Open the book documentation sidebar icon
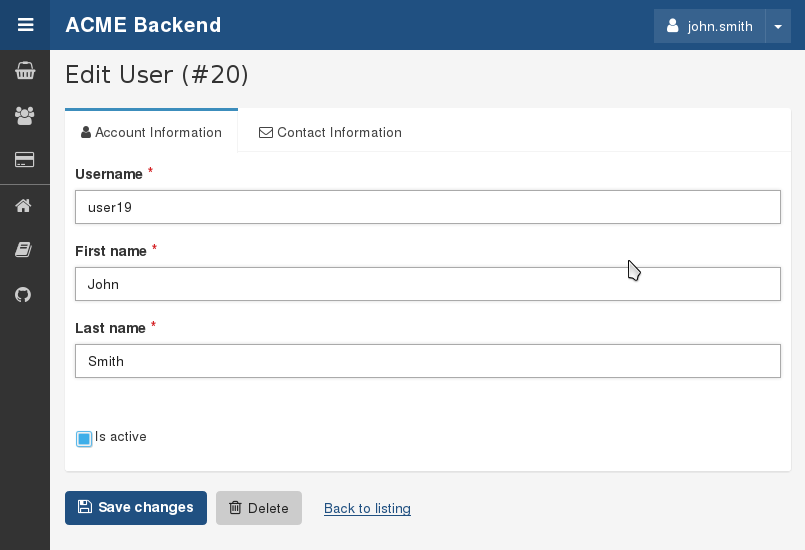Image resolution: width=805 pixels, height=550 pixels. pyautogui.click(x=25, y=250)
